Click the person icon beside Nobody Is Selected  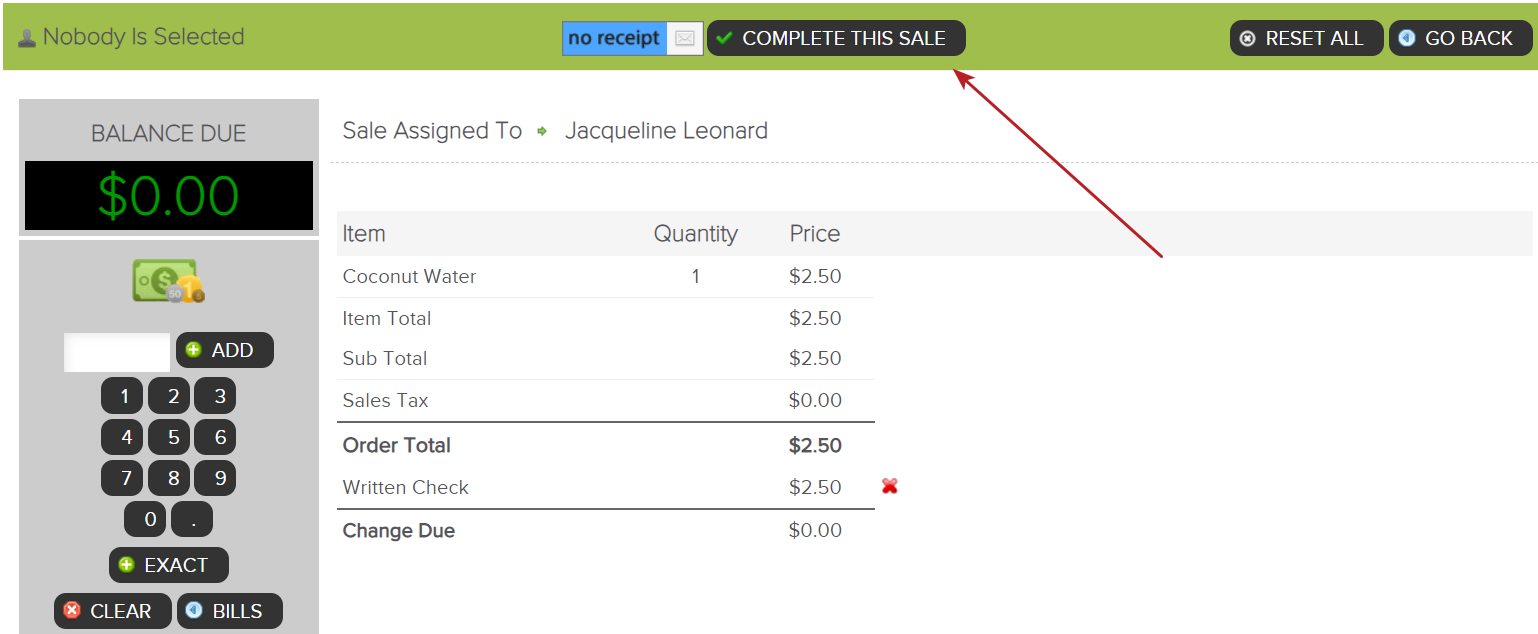click(x=27, y=39)
